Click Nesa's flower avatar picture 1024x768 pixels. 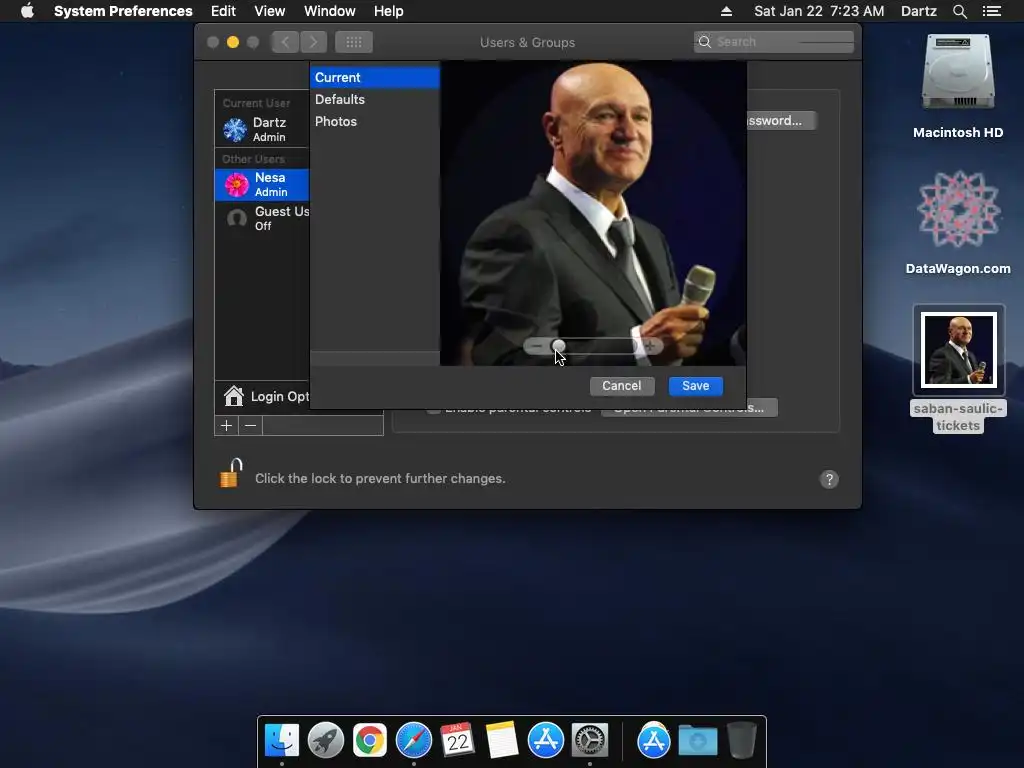pyautogui.click(x=236, y=185)
